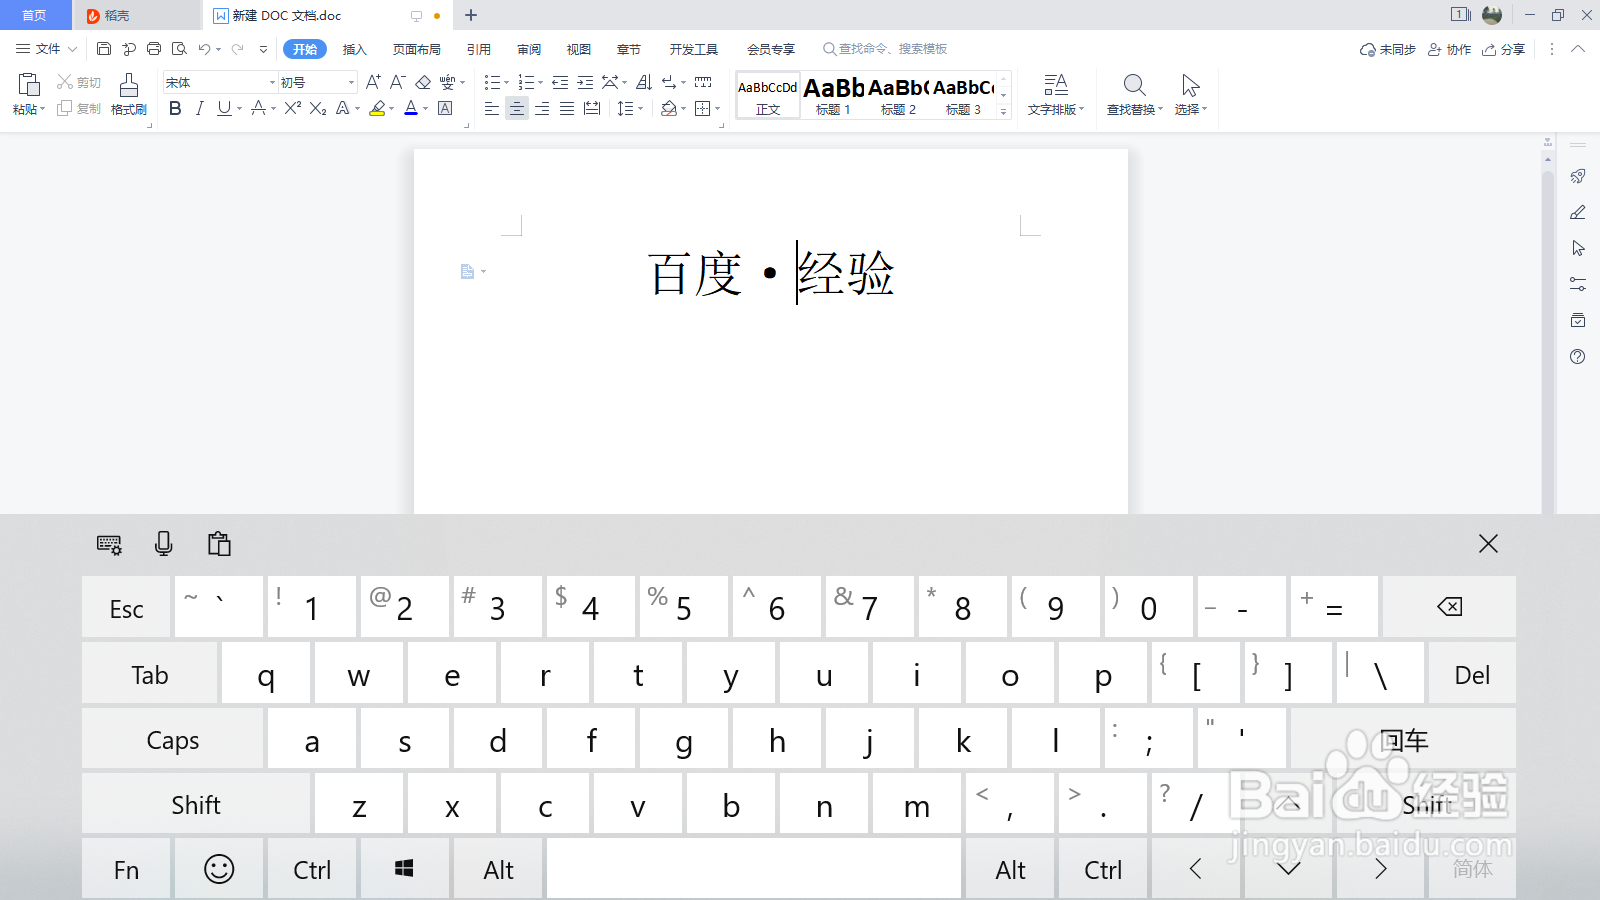Open Print Preview from quick access toolbar
Image resolution: width=1600 pixels, height=900 pixels.
(179, 49)
